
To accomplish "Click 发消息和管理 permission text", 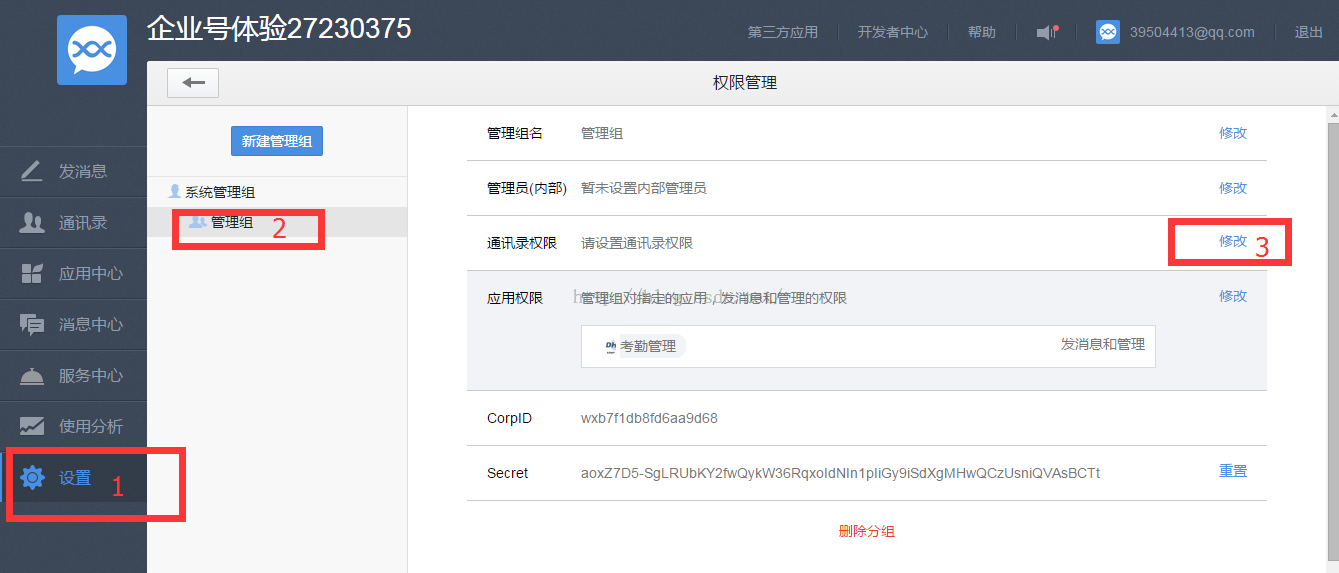I will coord(1103,344).
